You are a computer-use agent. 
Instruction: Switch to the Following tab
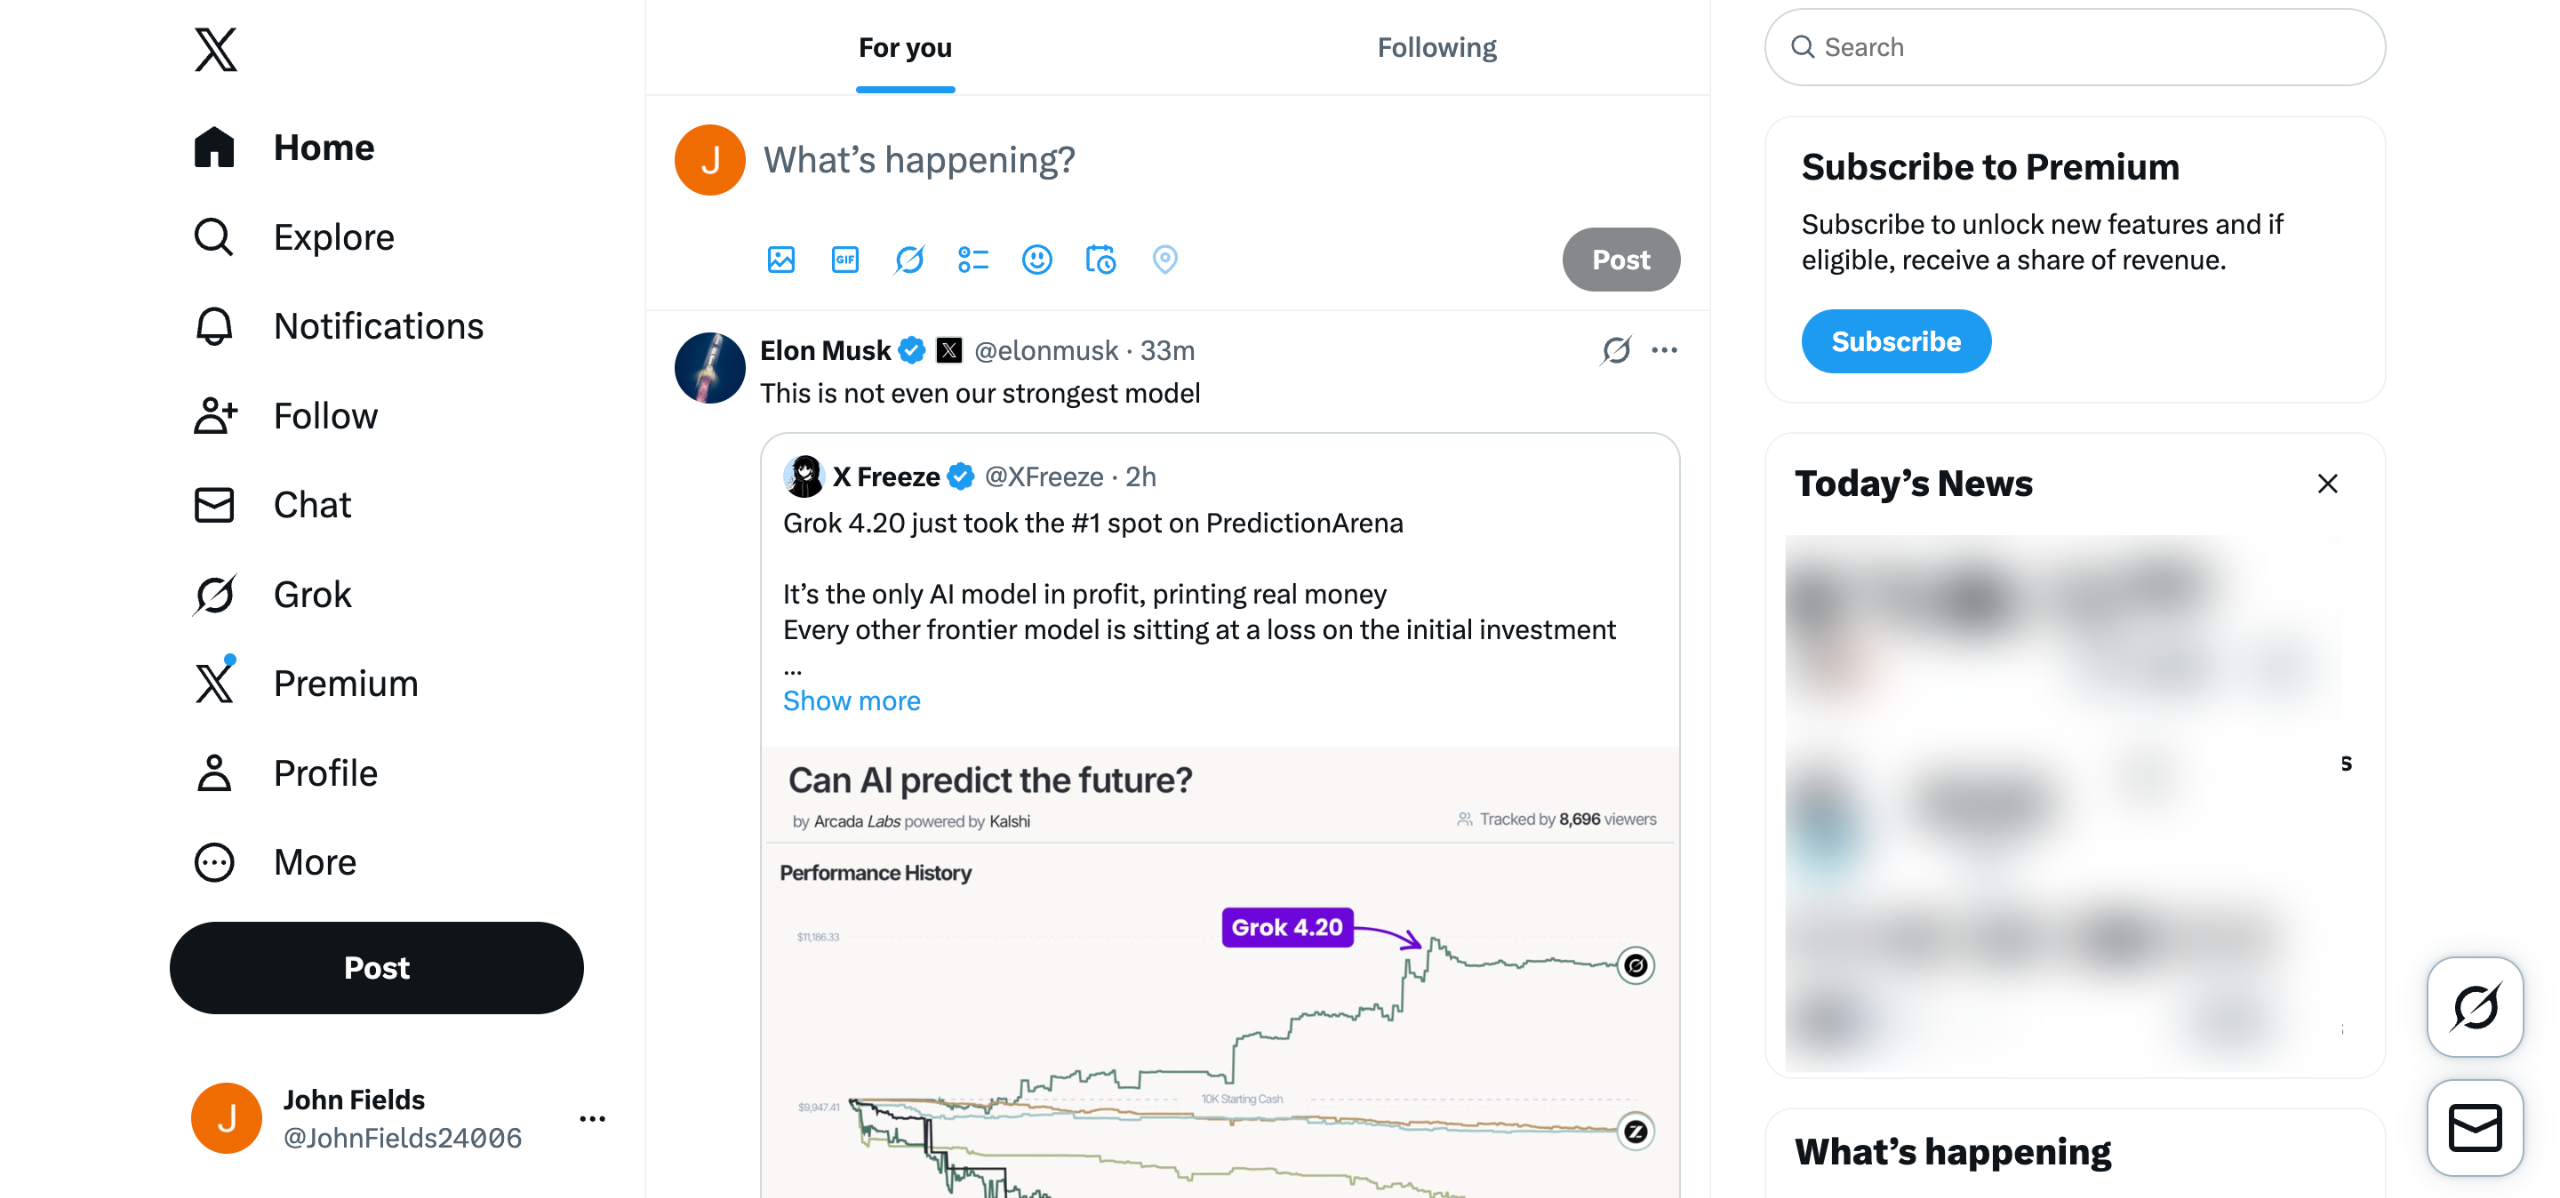click(1436, 48)
